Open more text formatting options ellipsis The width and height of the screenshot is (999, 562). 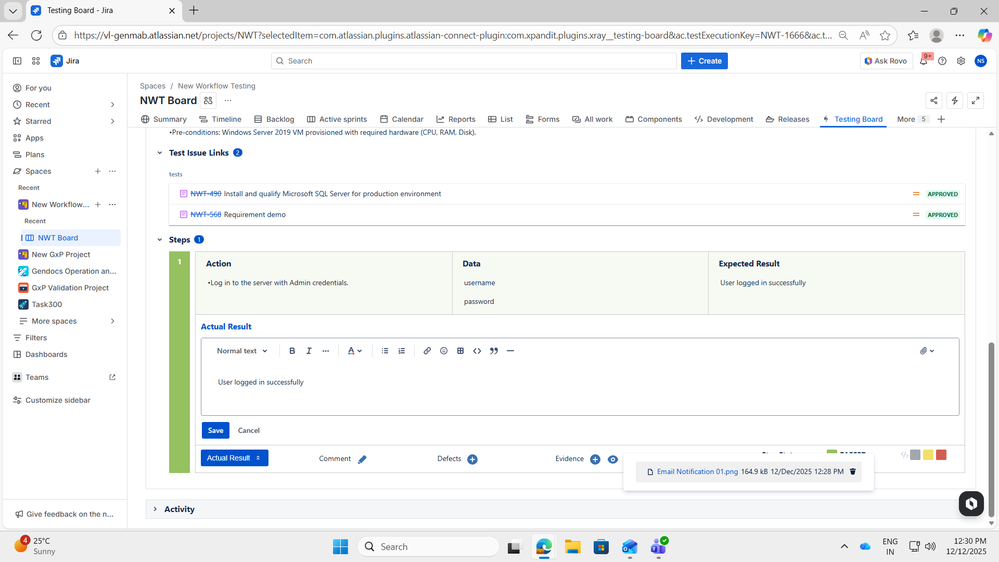[x=326, y=351]
